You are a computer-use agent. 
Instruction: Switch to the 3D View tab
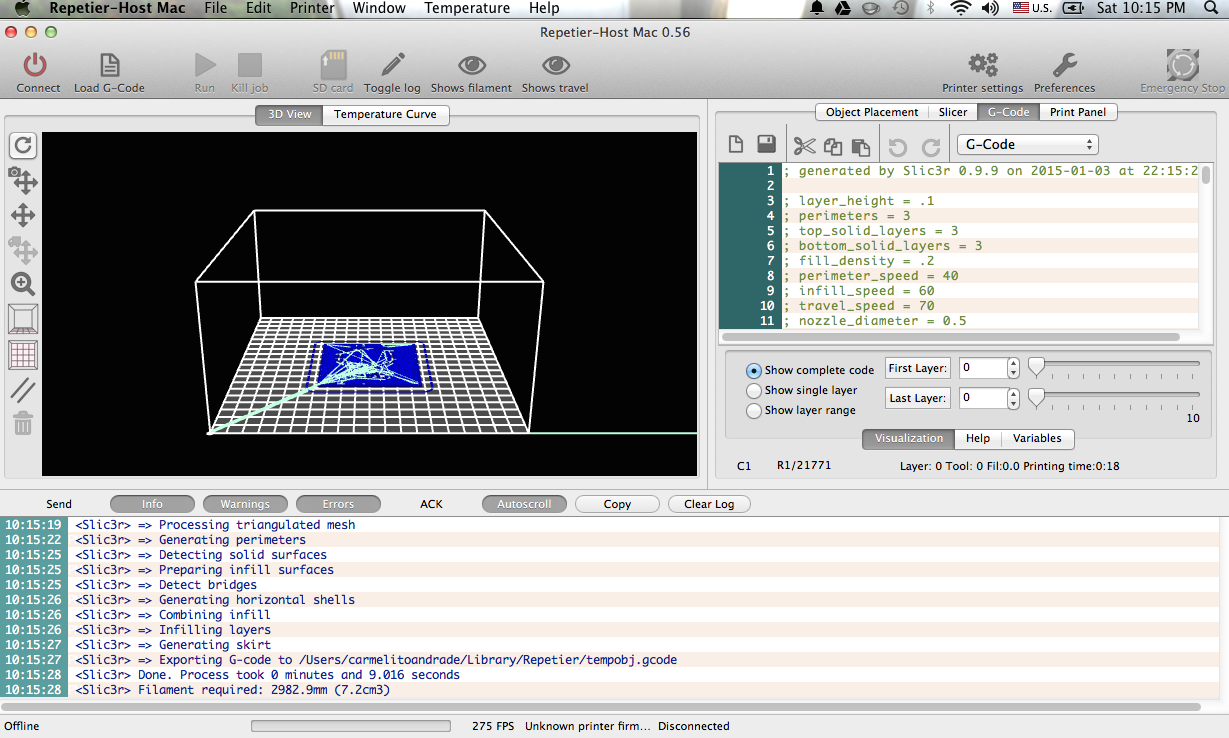click(x=289, y=114)
